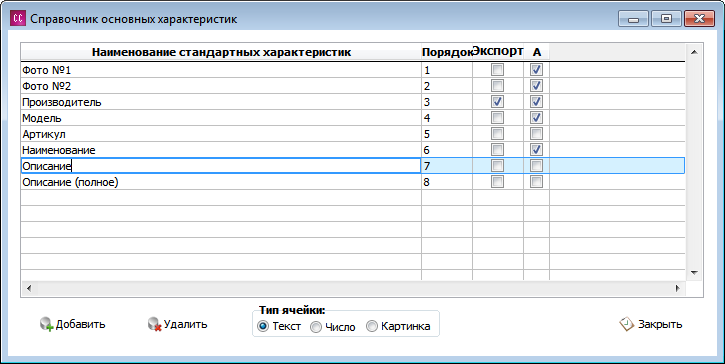Select the Фото №2 row name
The height and width of the screenshot is (364, 725).
[x=221, y=86]
